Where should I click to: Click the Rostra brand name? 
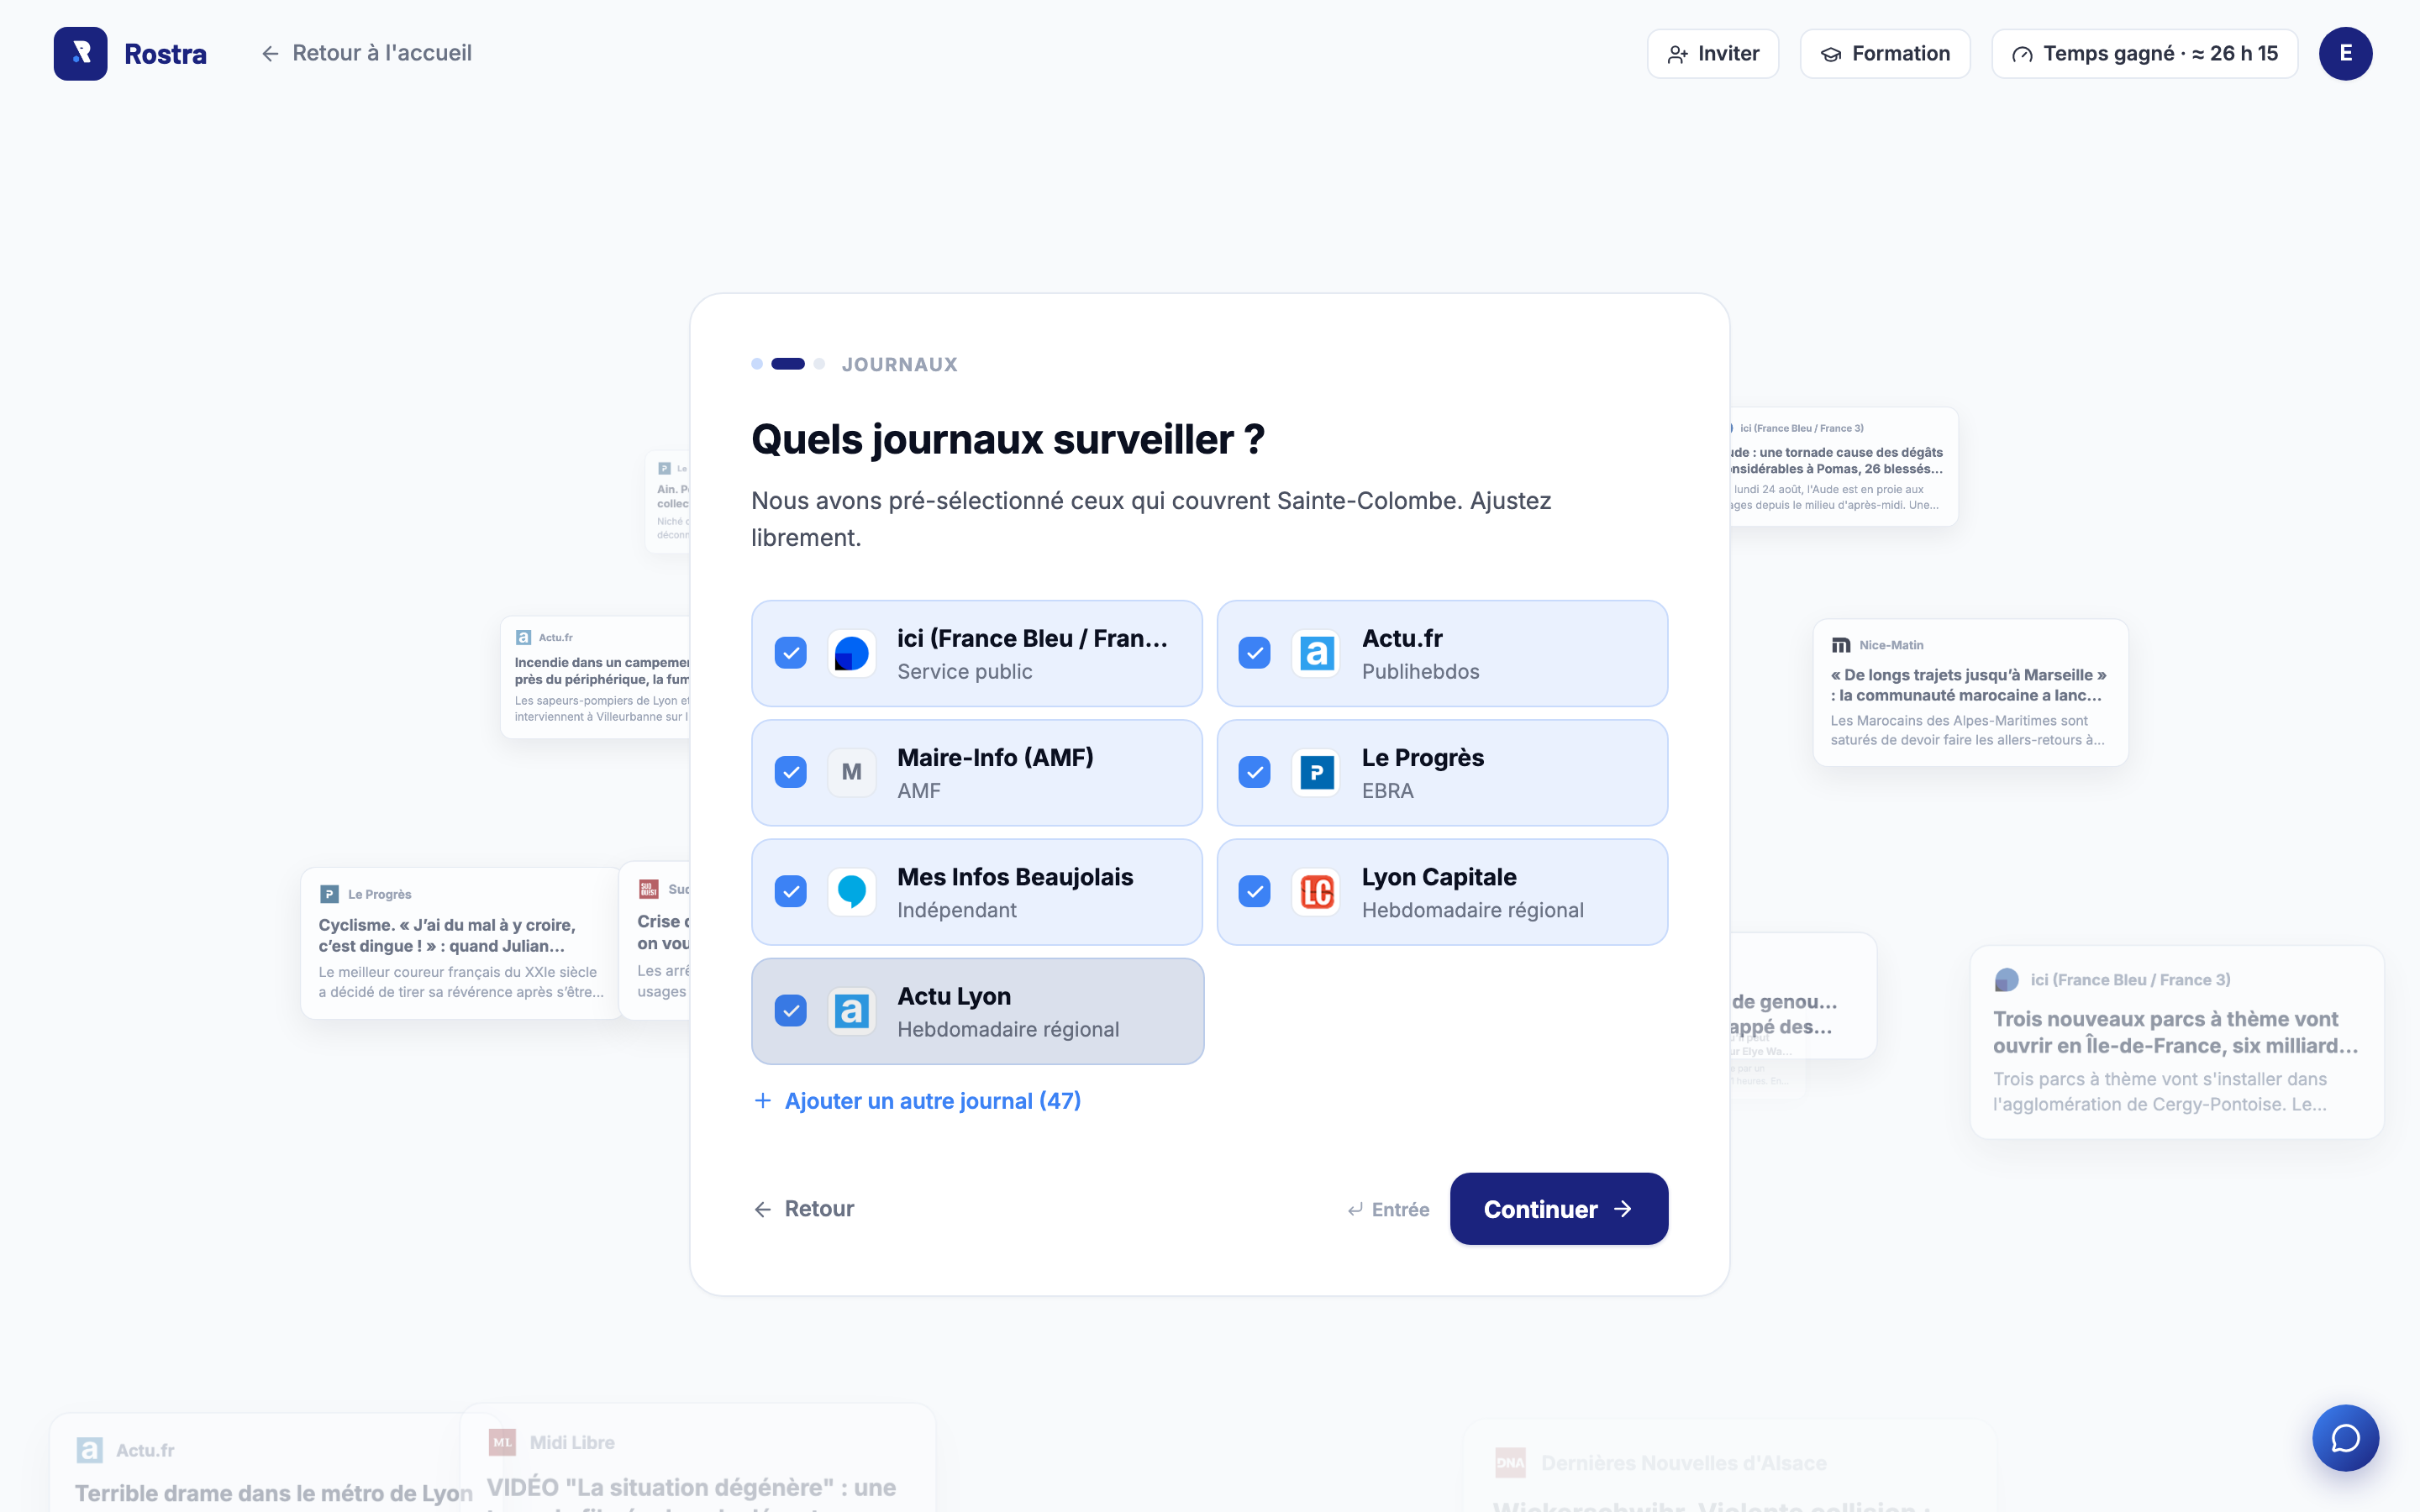coord(165,54)
